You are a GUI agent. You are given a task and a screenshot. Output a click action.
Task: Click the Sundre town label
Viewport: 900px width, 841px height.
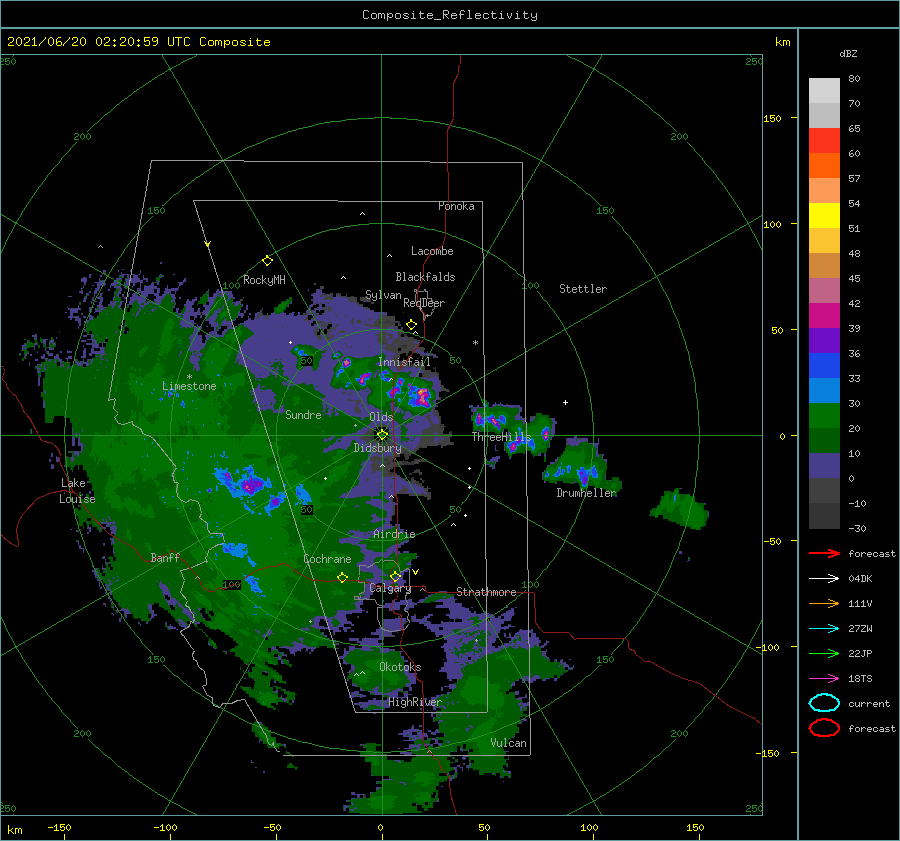tap(303, 414)
